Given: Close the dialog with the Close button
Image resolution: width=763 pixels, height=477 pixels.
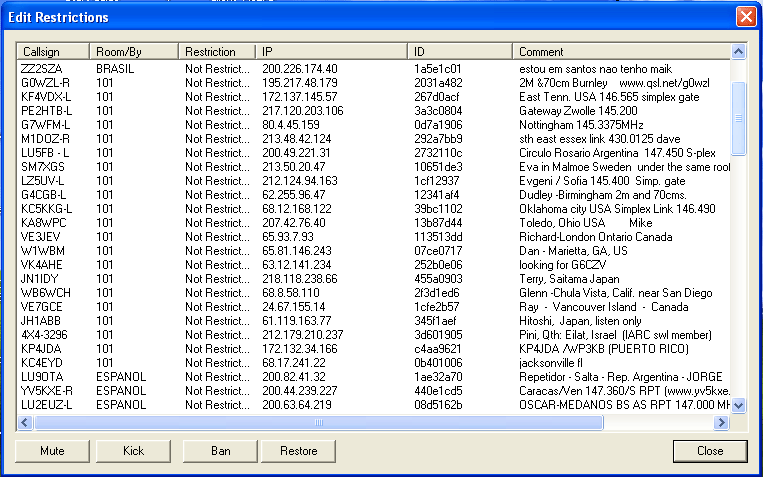Looking at the screenshot, I should 710,451.
